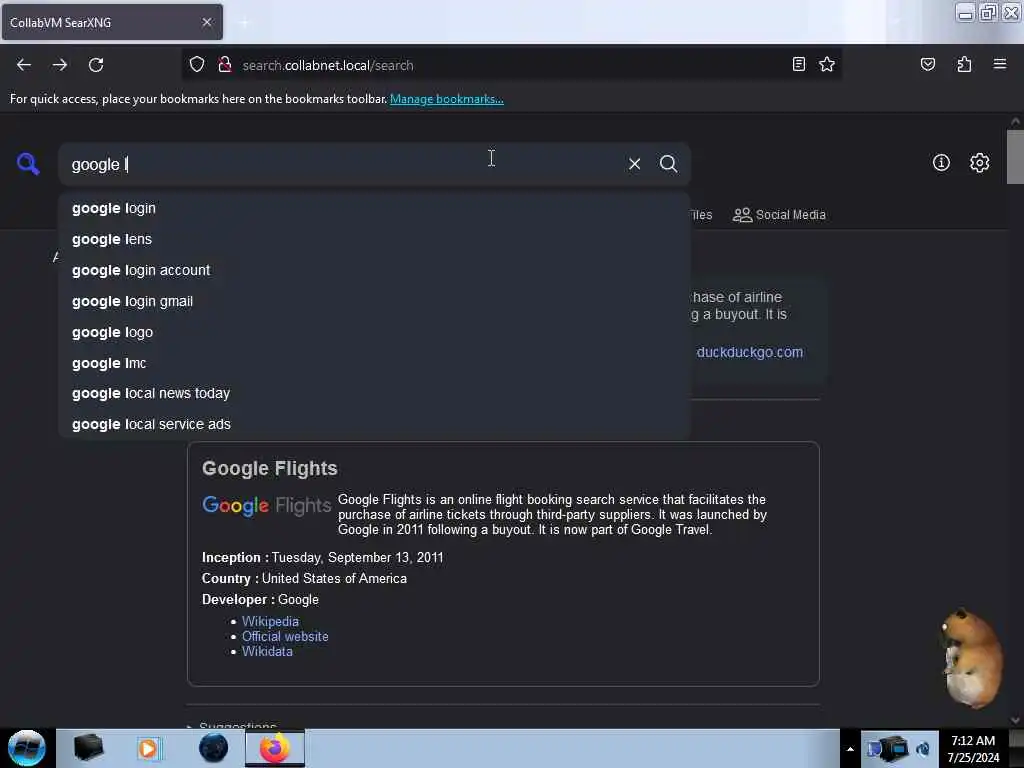Show hidden system tray icons

[850, 749]
